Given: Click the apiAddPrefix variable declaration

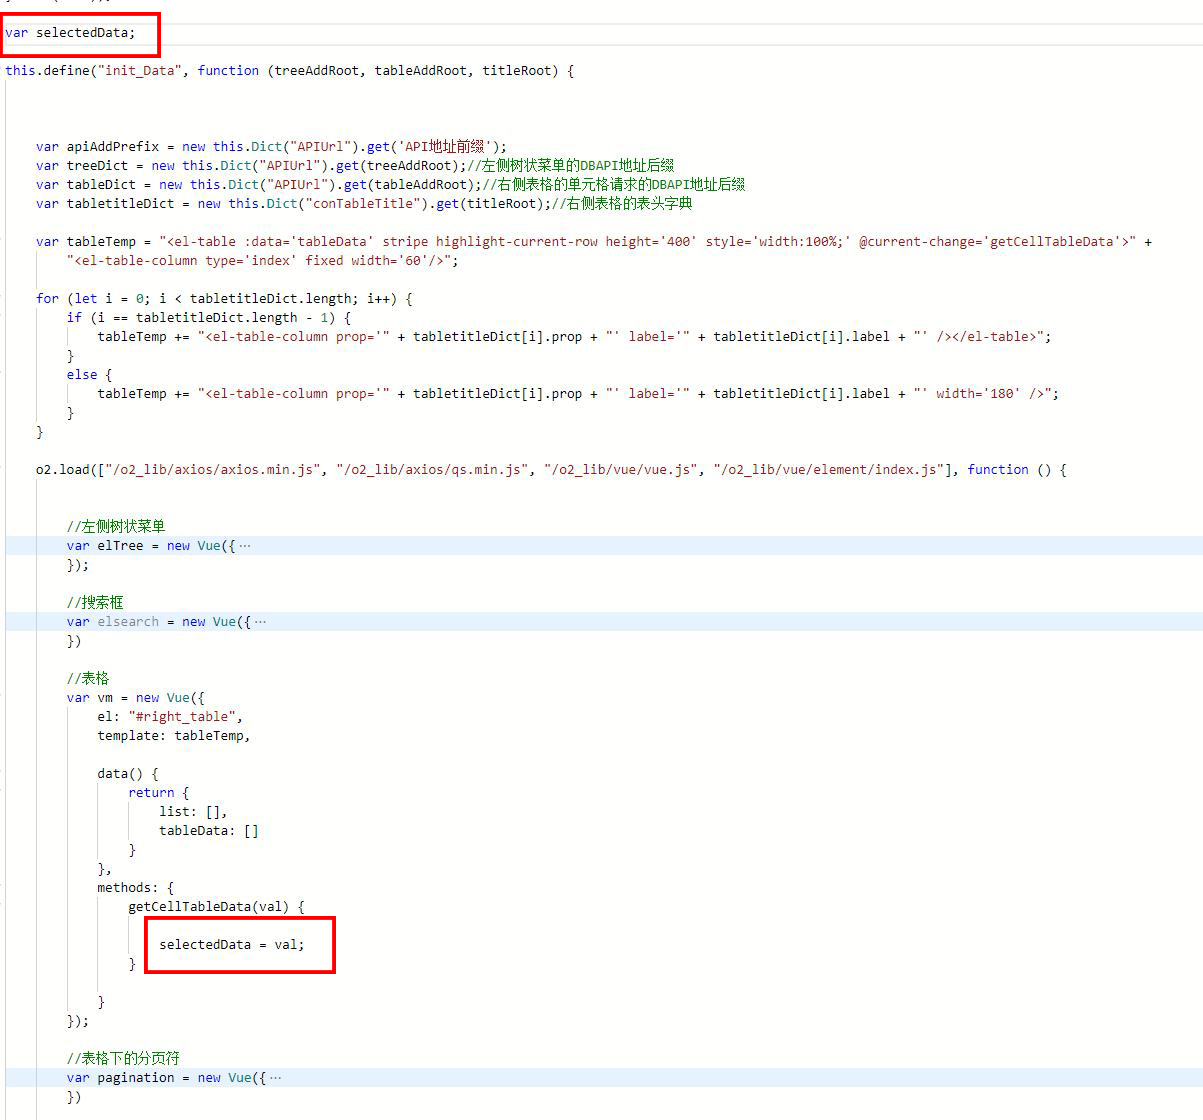Looking at the screenshot, I should [112, 147].
